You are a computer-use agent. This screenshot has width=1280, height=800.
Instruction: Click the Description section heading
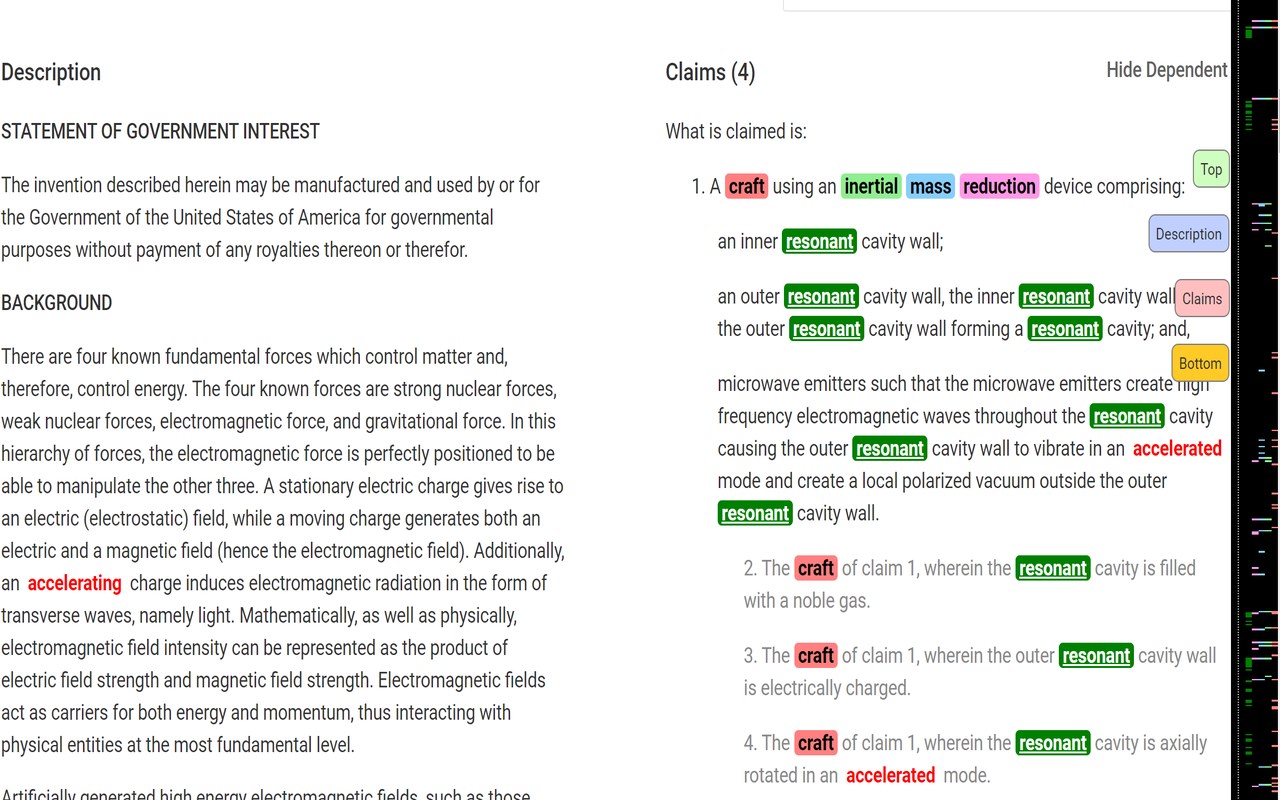click(51, 72)
